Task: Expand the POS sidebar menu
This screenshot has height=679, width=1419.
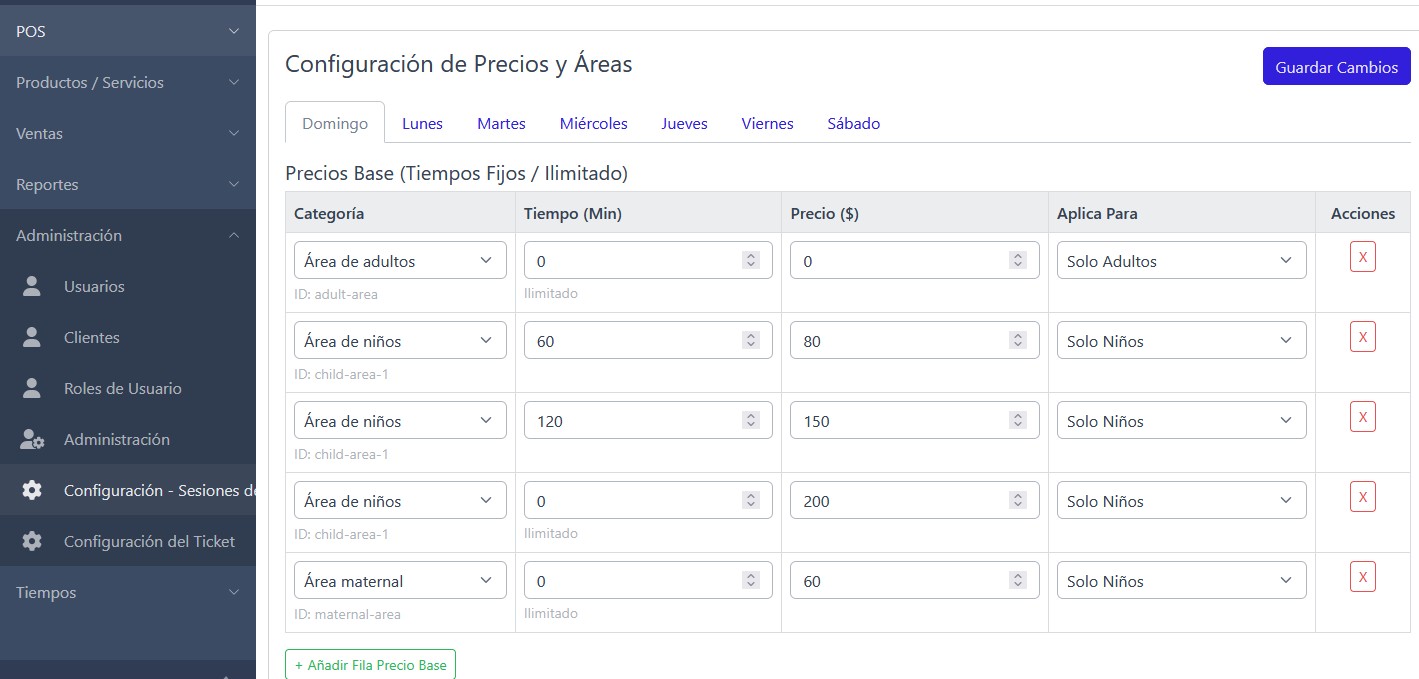Action: point(128,31)
